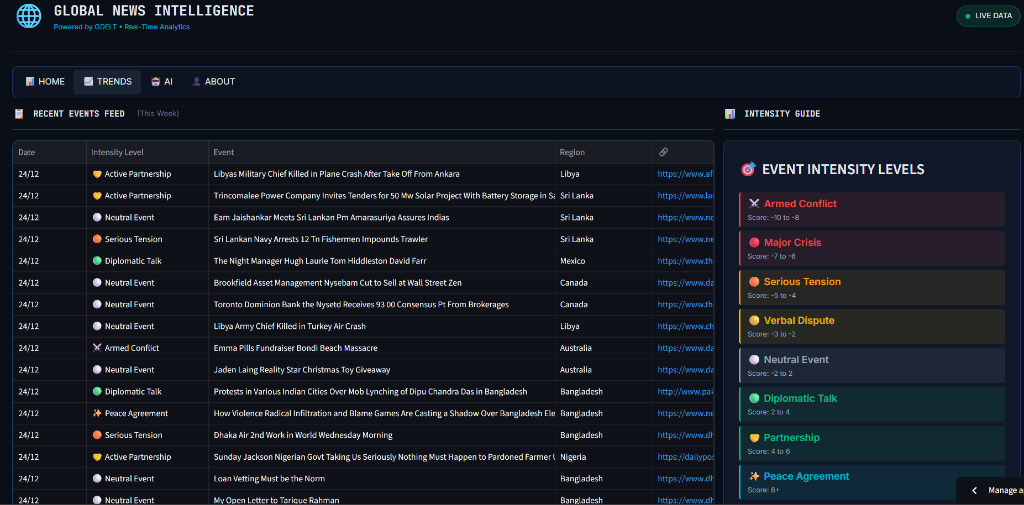Switch to the TRENDS tab
The height and width of the screenshot is (505, 1024).
click(108, 82)
